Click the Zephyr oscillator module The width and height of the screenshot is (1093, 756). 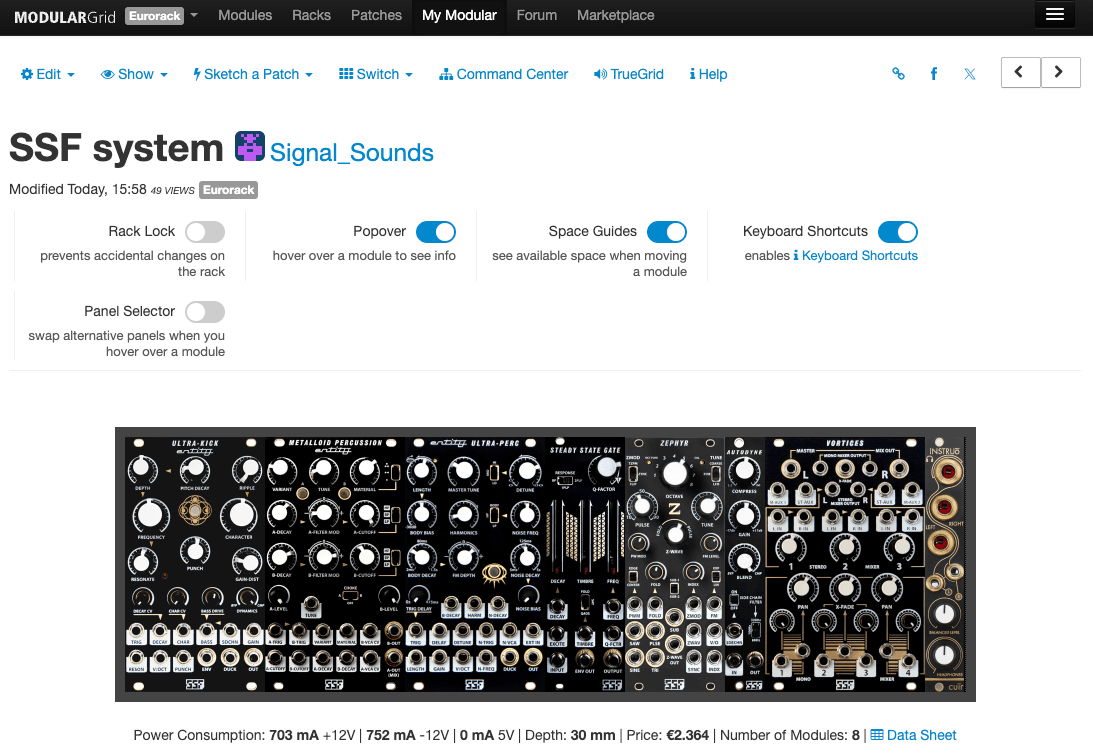coord(675,564)
